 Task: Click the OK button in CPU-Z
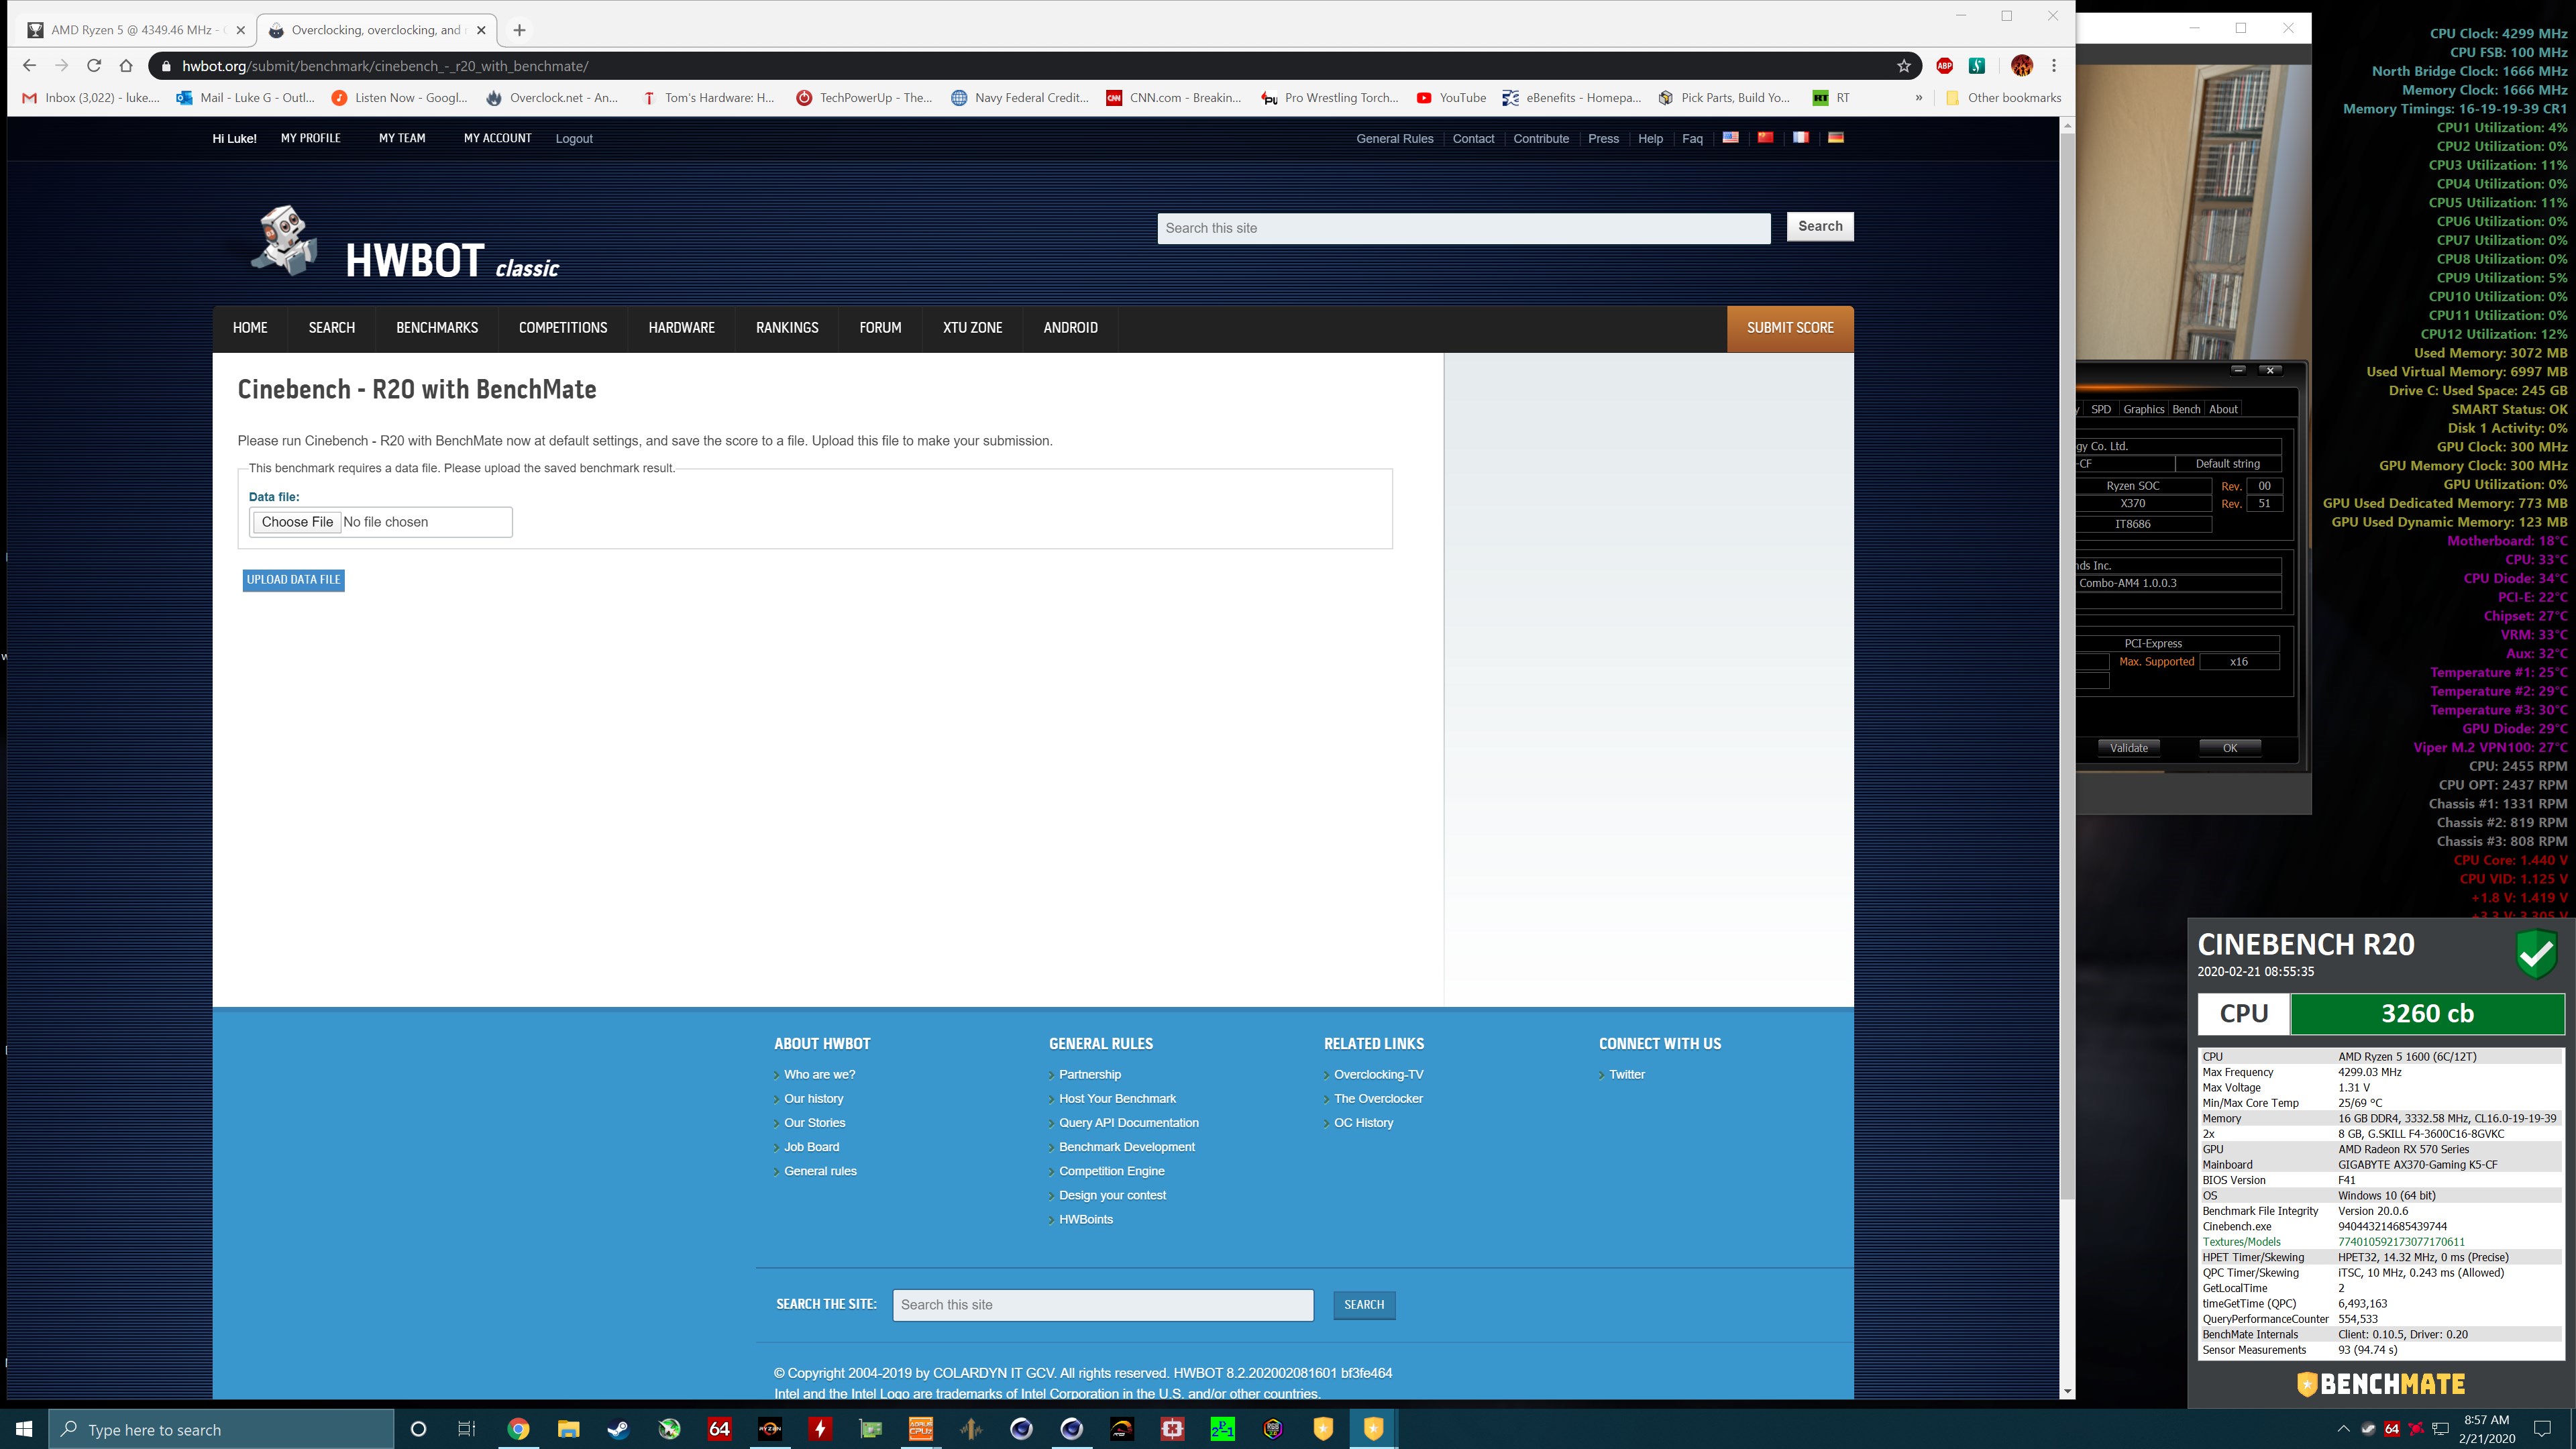pos(2230,748)
